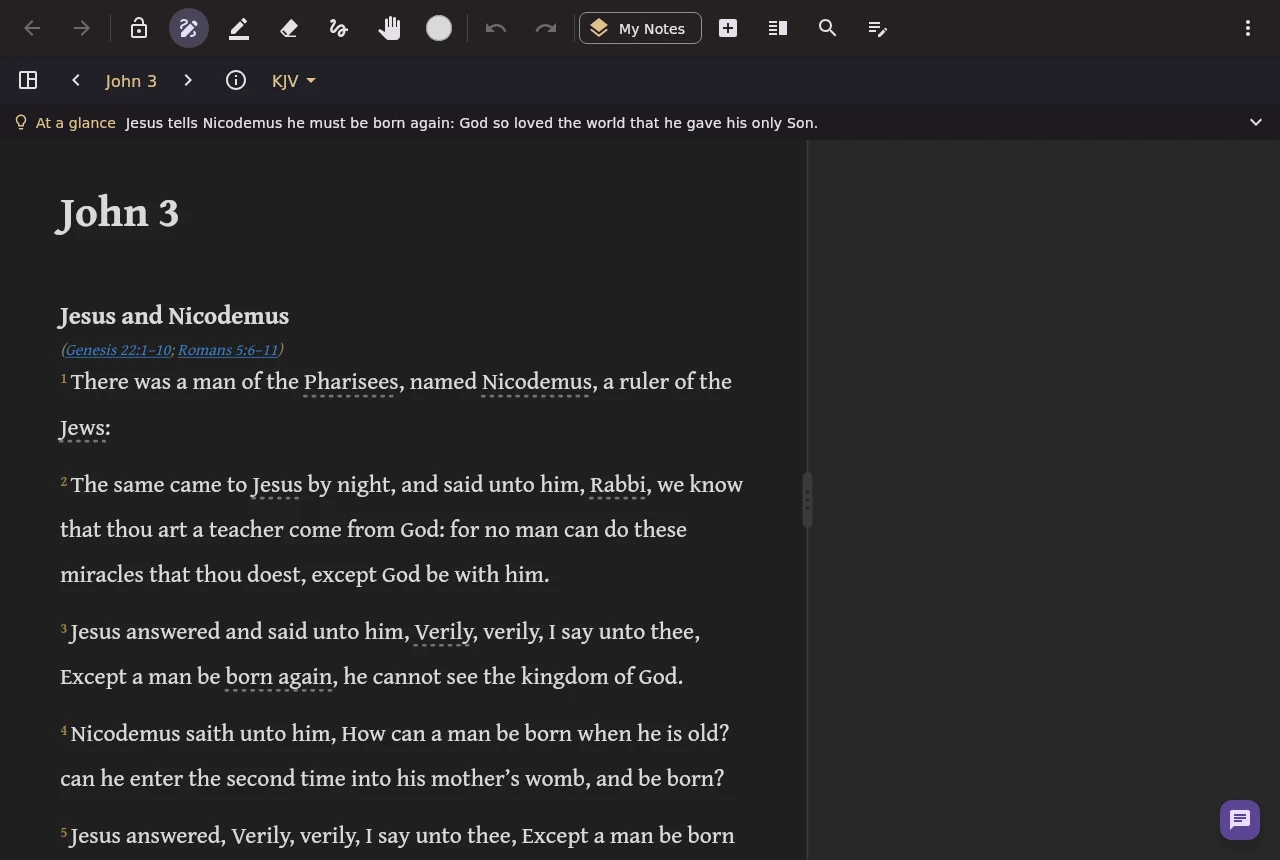Click the underlined name Jesus in verse 2
The width and height of the screenshot is (1280, 860).
click(x=277, y=485)
